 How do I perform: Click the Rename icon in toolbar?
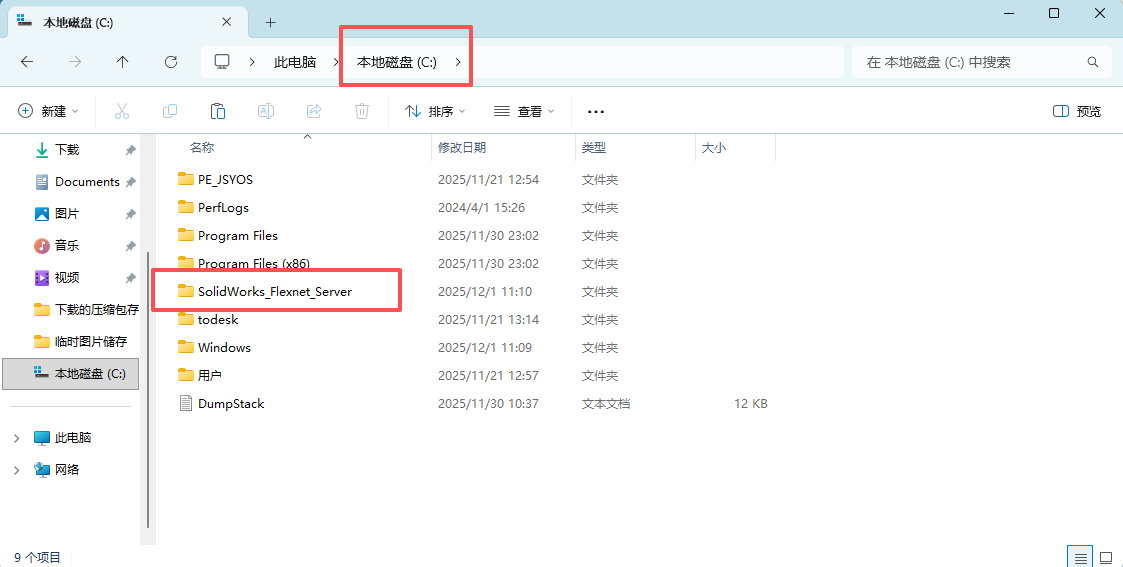click(266, 111)
